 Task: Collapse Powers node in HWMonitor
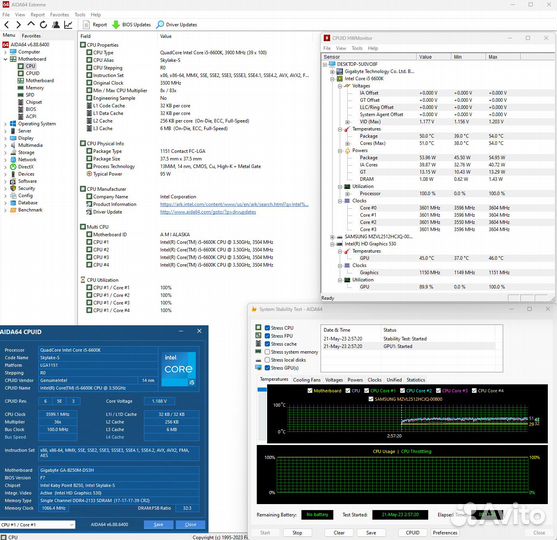click(340, 151)
